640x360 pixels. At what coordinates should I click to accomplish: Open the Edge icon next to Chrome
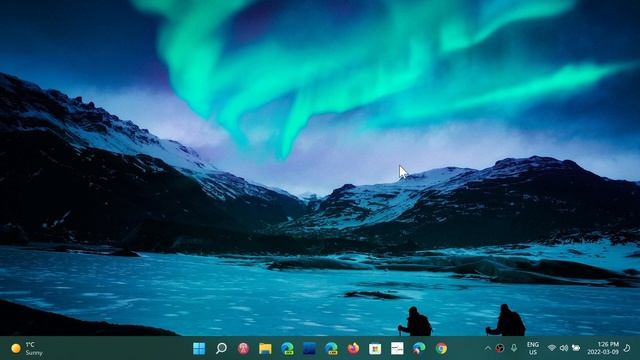coord(419,349)
